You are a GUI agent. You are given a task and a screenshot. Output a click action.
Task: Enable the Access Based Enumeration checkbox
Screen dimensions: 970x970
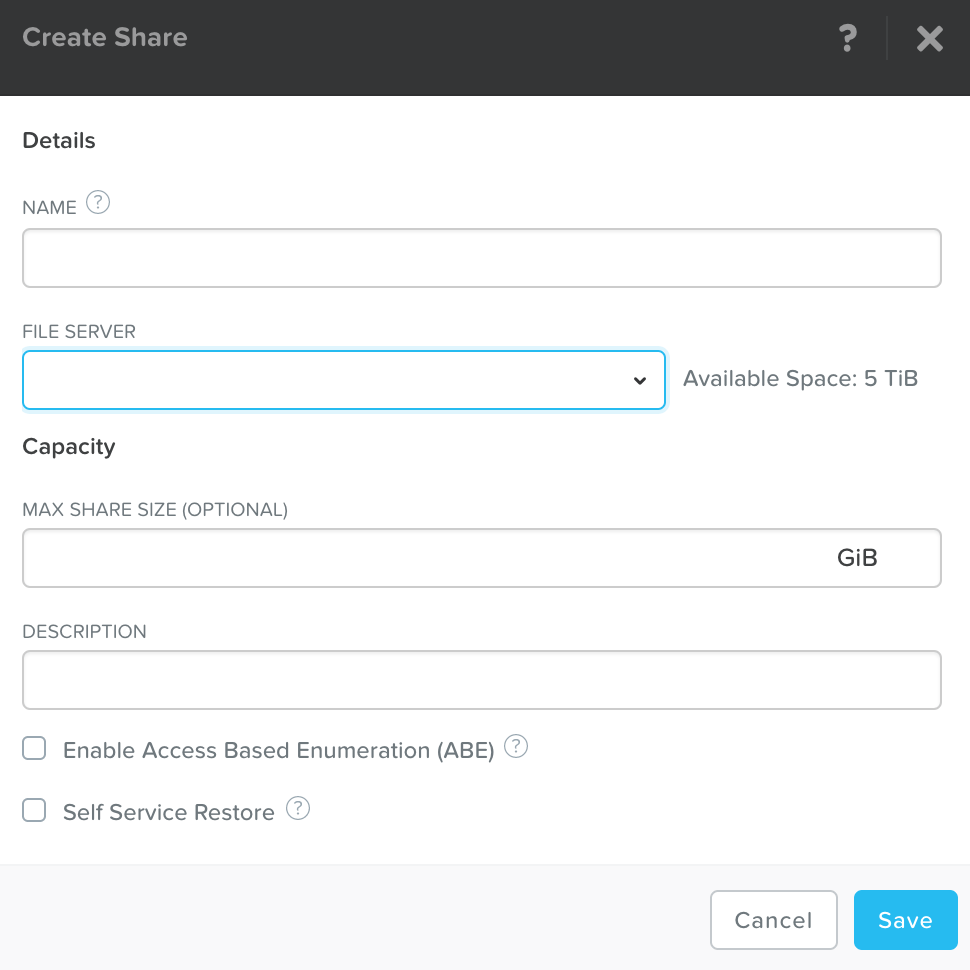[35, 749]
